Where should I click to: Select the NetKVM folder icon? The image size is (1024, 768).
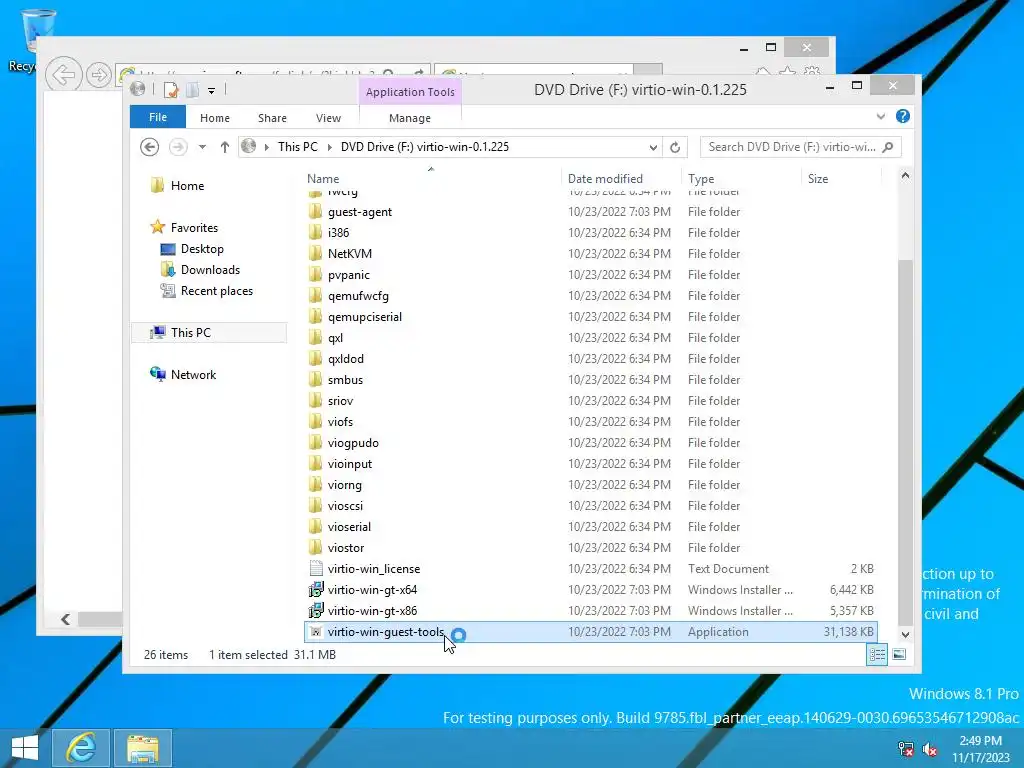pyautogui.click(x=315, y=253)
